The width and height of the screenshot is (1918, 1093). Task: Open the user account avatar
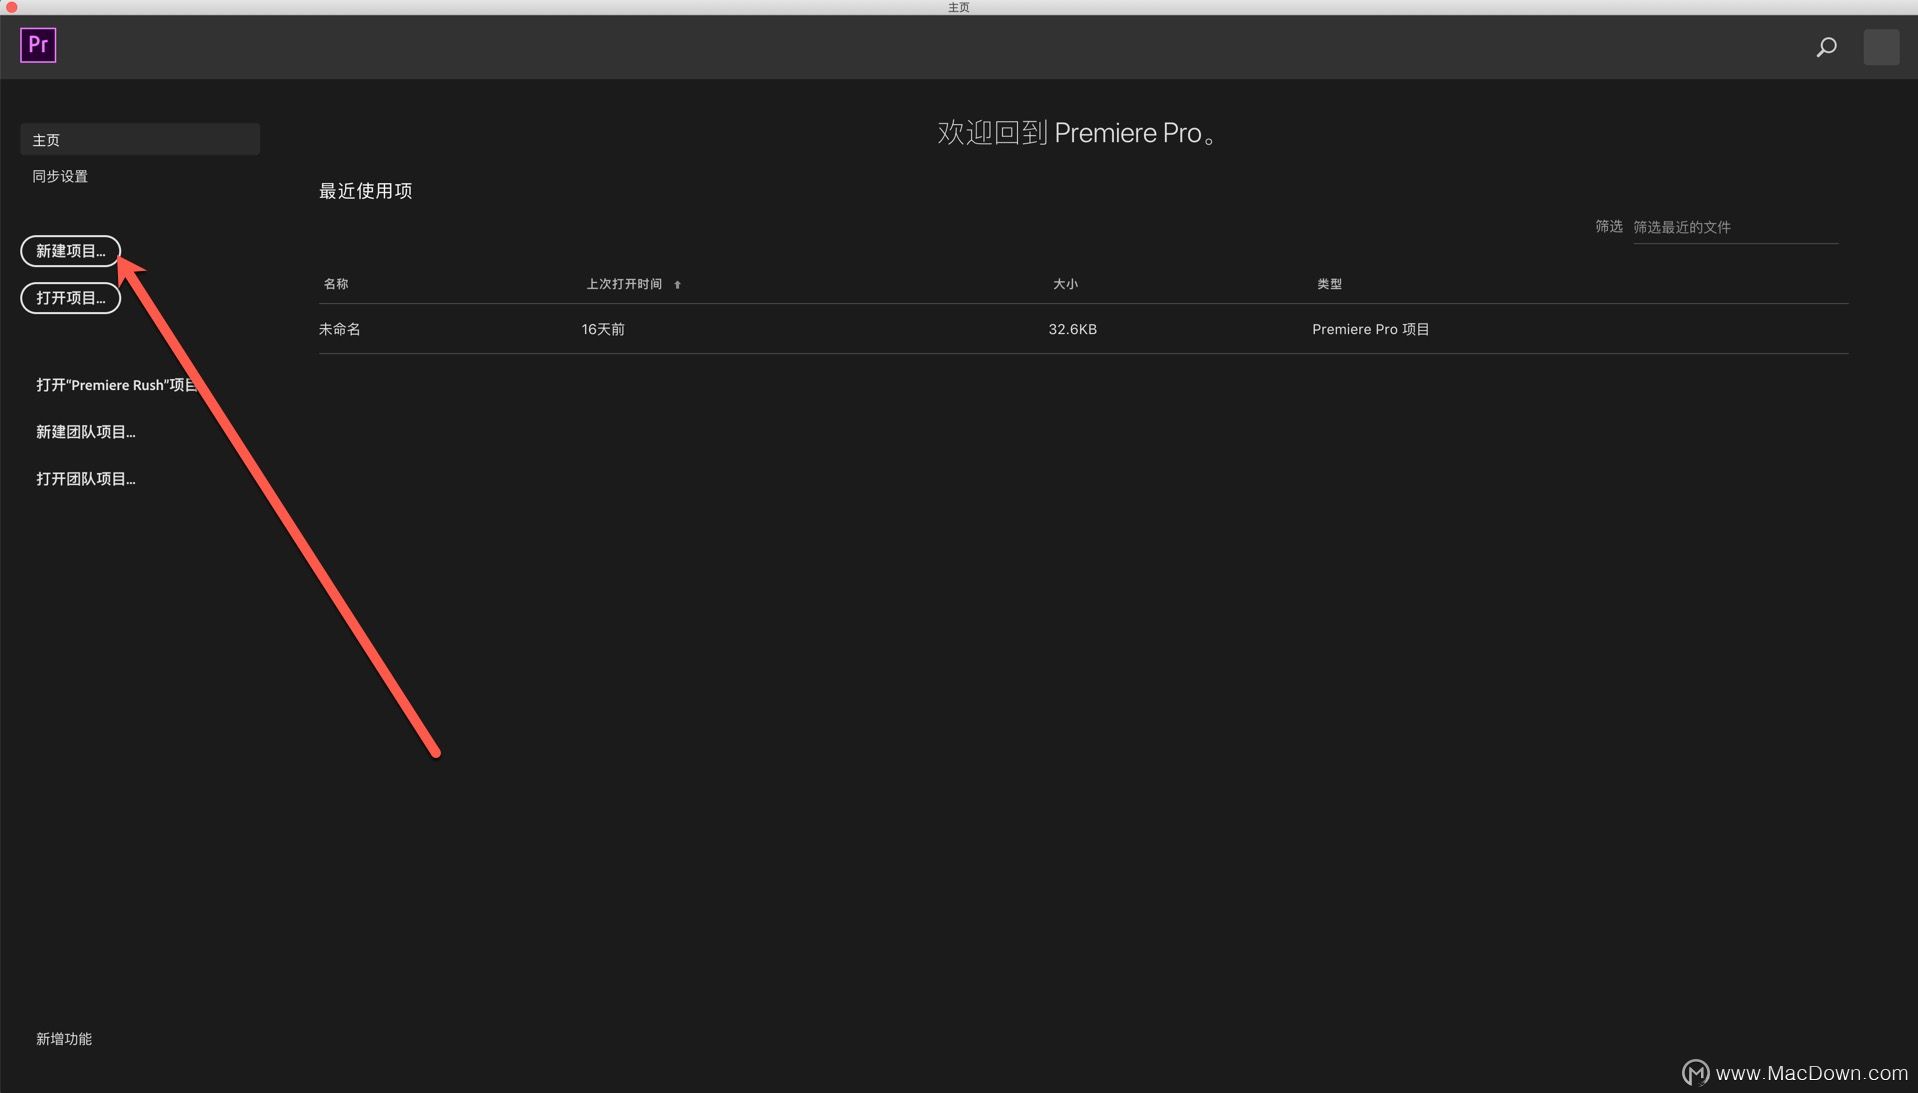(x=1881, y=47)
